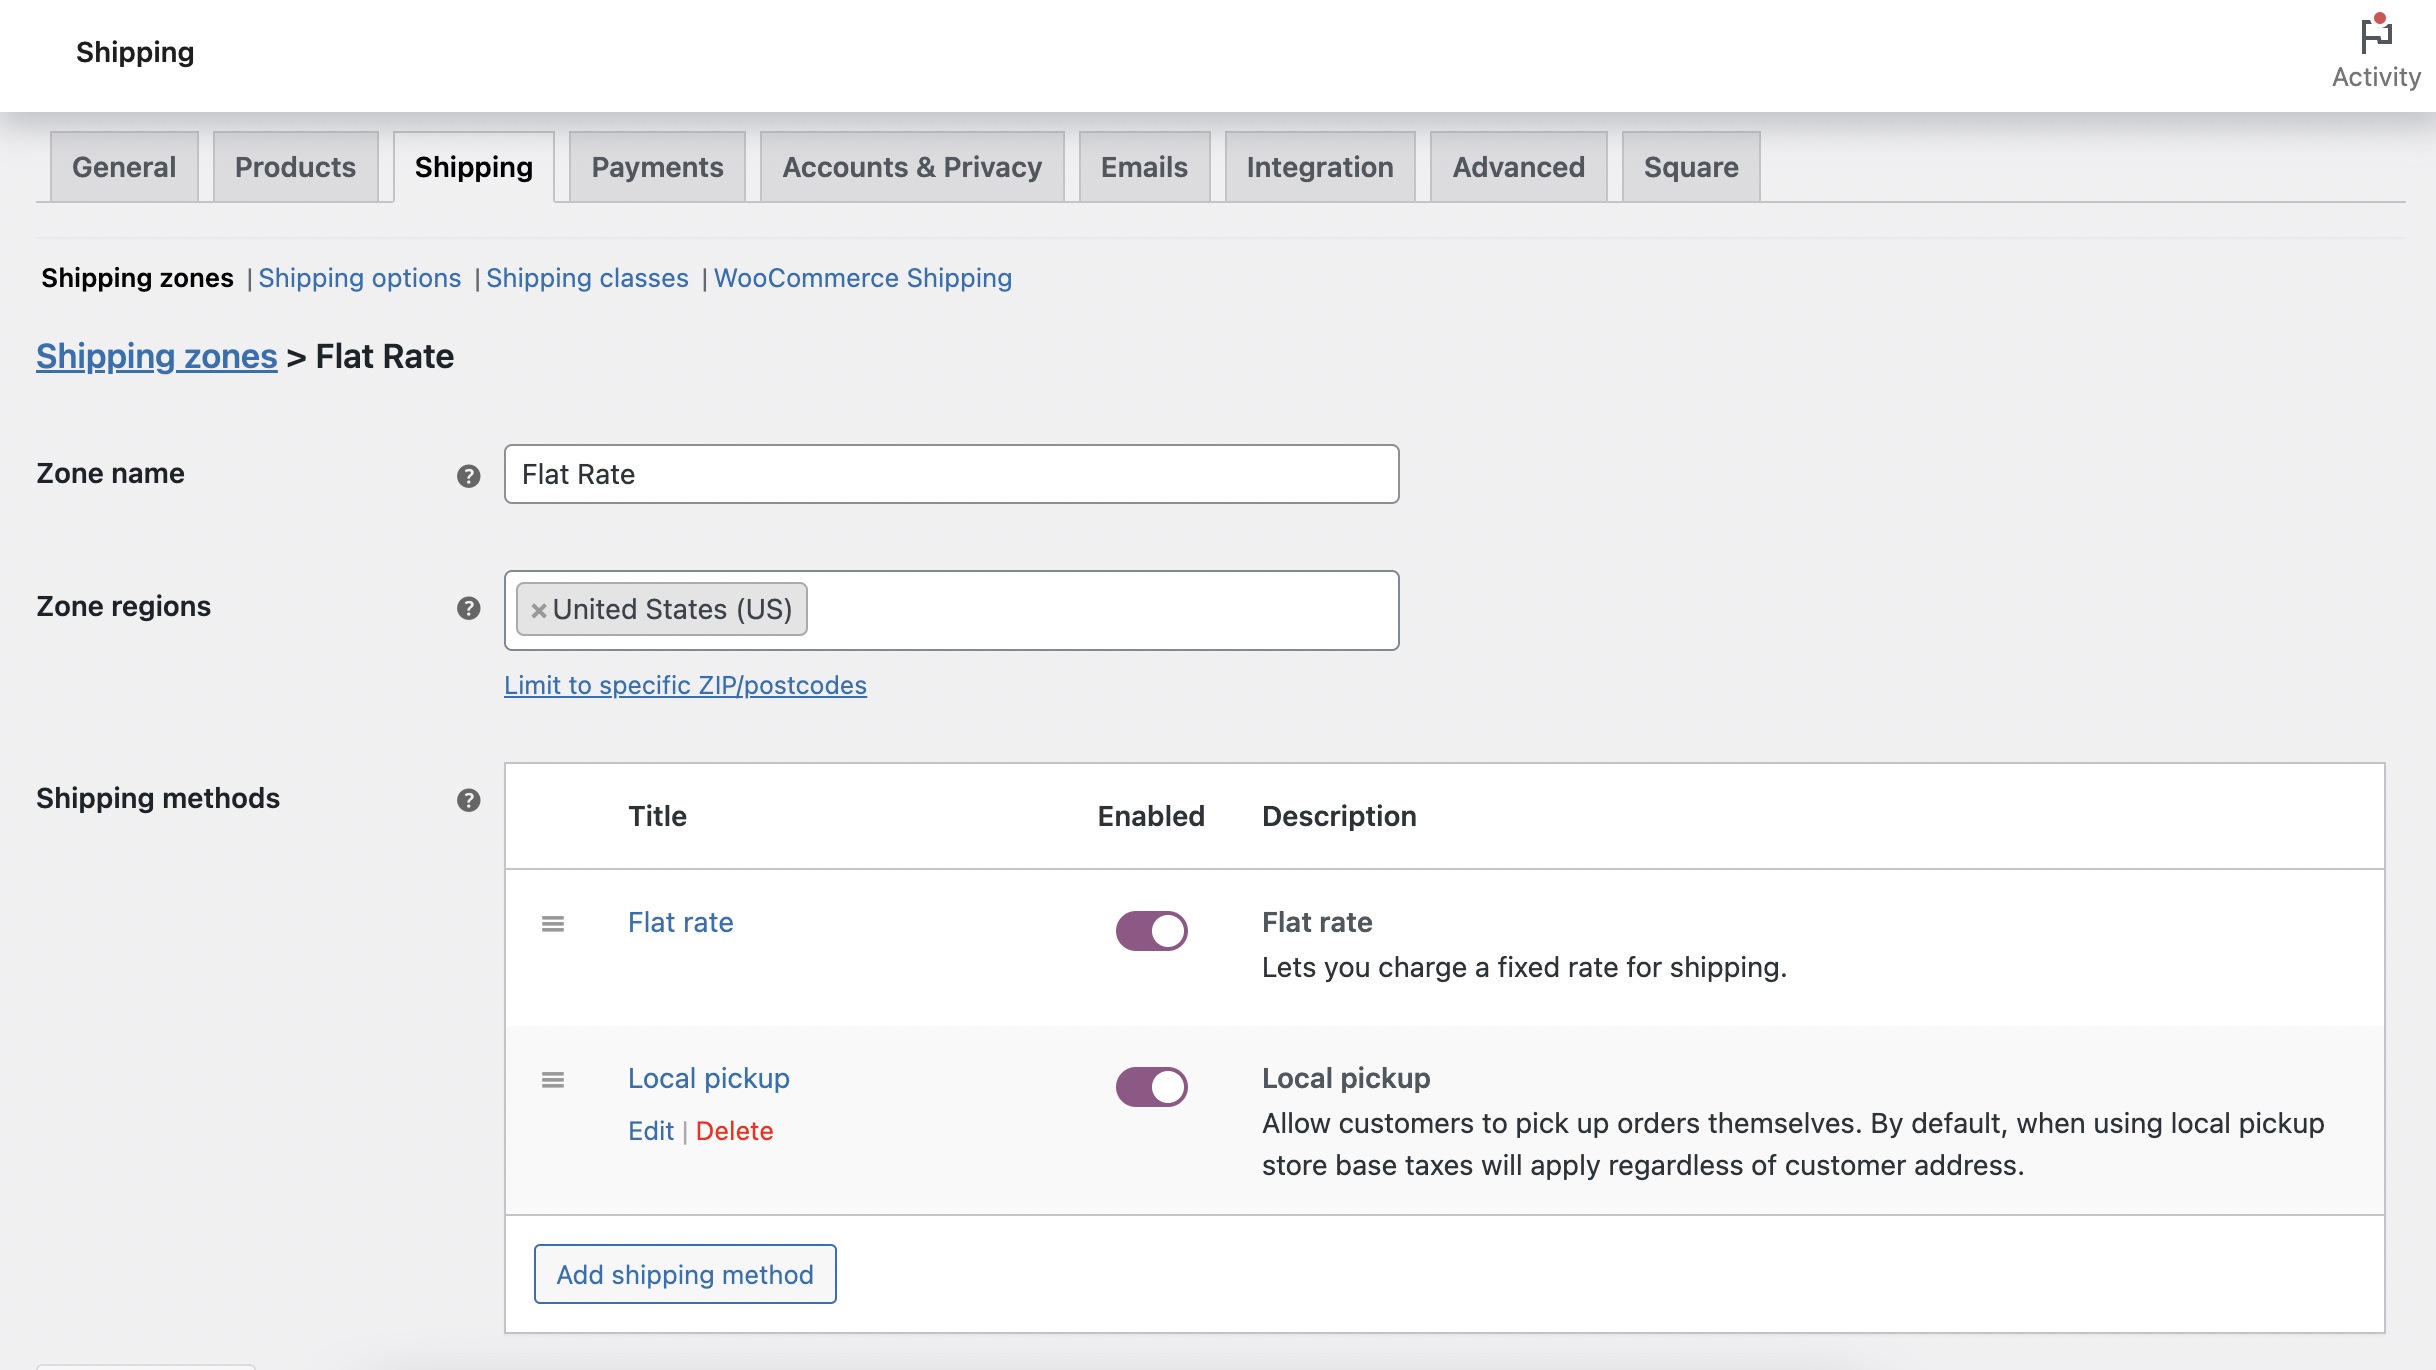The image size is (2436, 1370).
Task: Remove the United States (US) region tag
Action: [x=539, y=610]
